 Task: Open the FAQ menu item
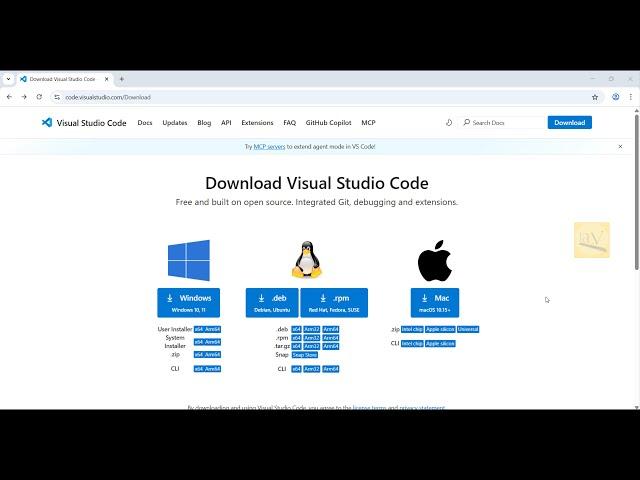click(x=289, y=122)
